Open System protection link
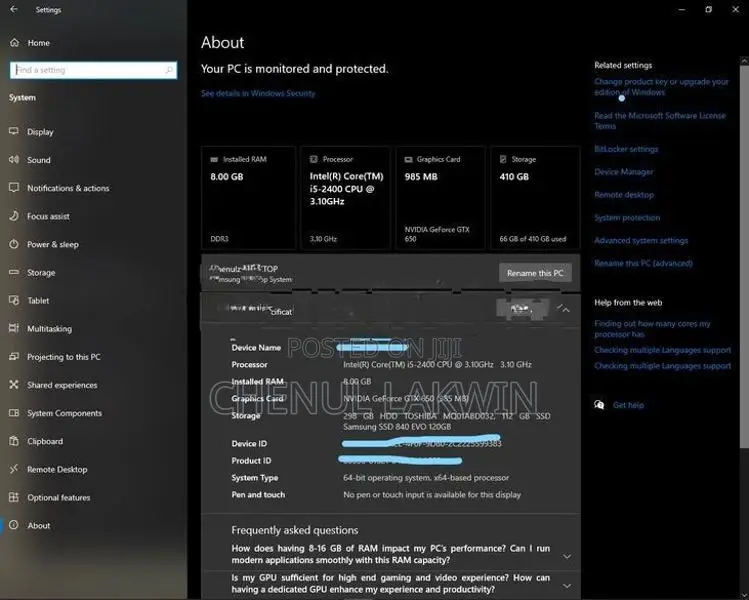The height and width of the screenshot is (600, 749). (627, 218)
